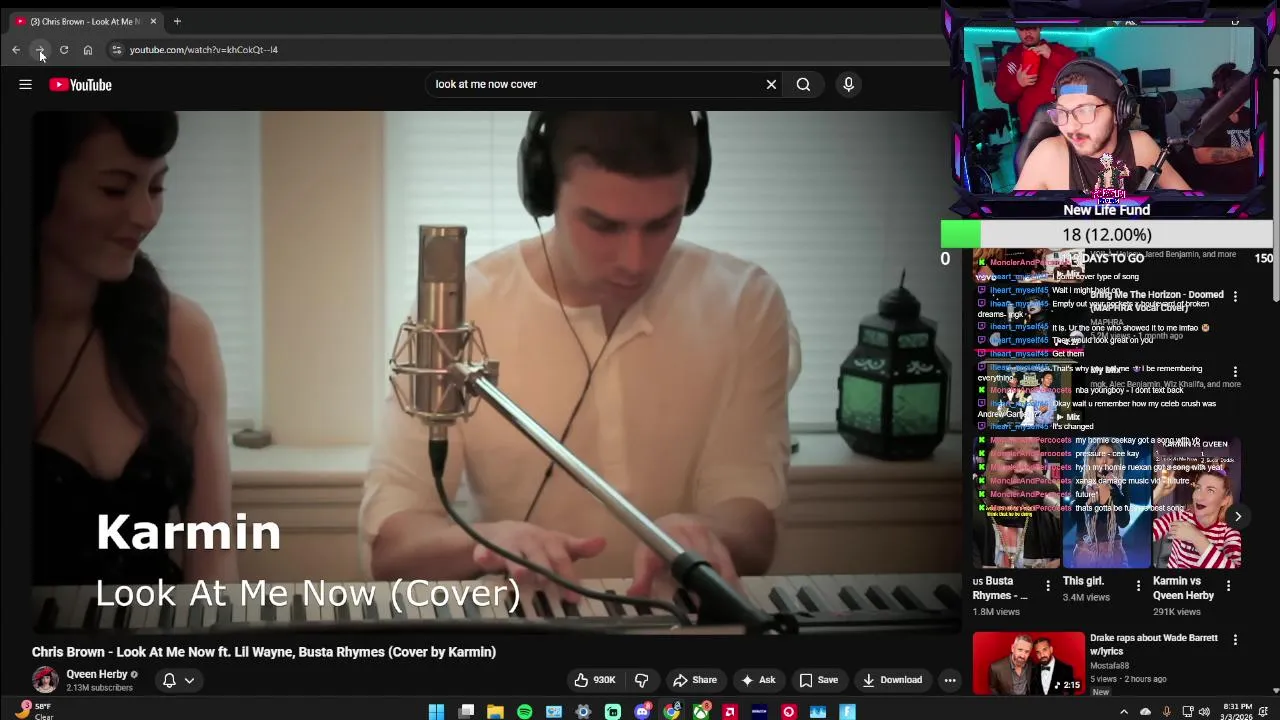
Task: Click the video title text below the player
Action: point(264,652)
